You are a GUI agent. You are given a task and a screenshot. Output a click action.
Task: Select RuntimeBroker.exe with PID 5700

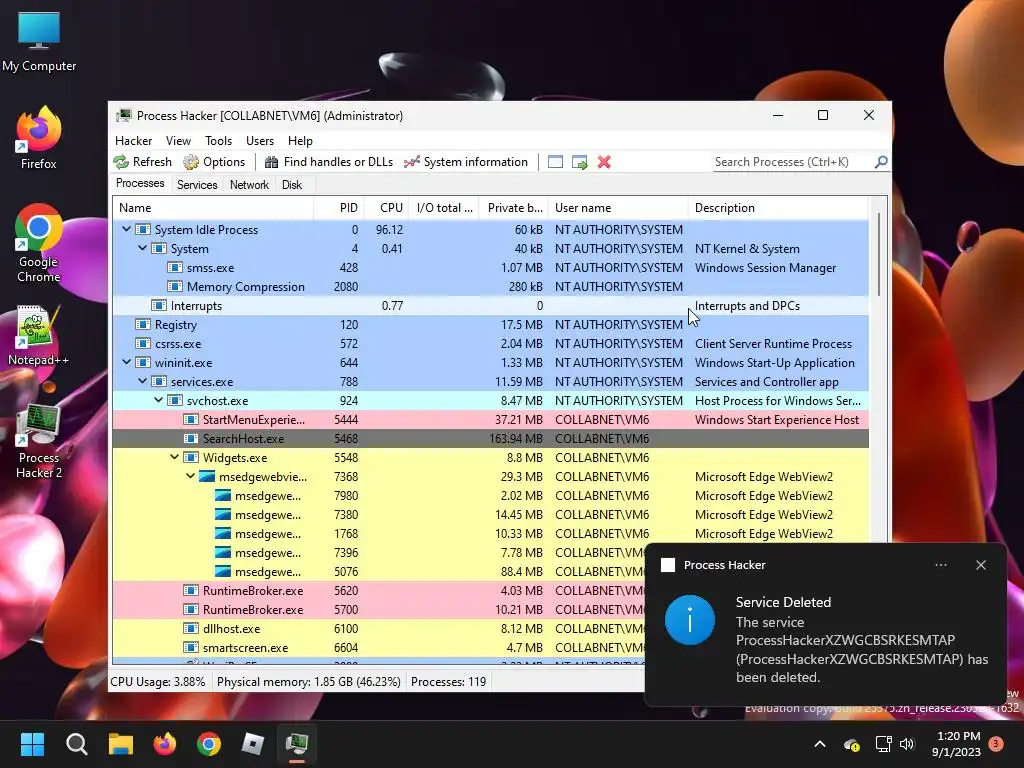[379, 609]
